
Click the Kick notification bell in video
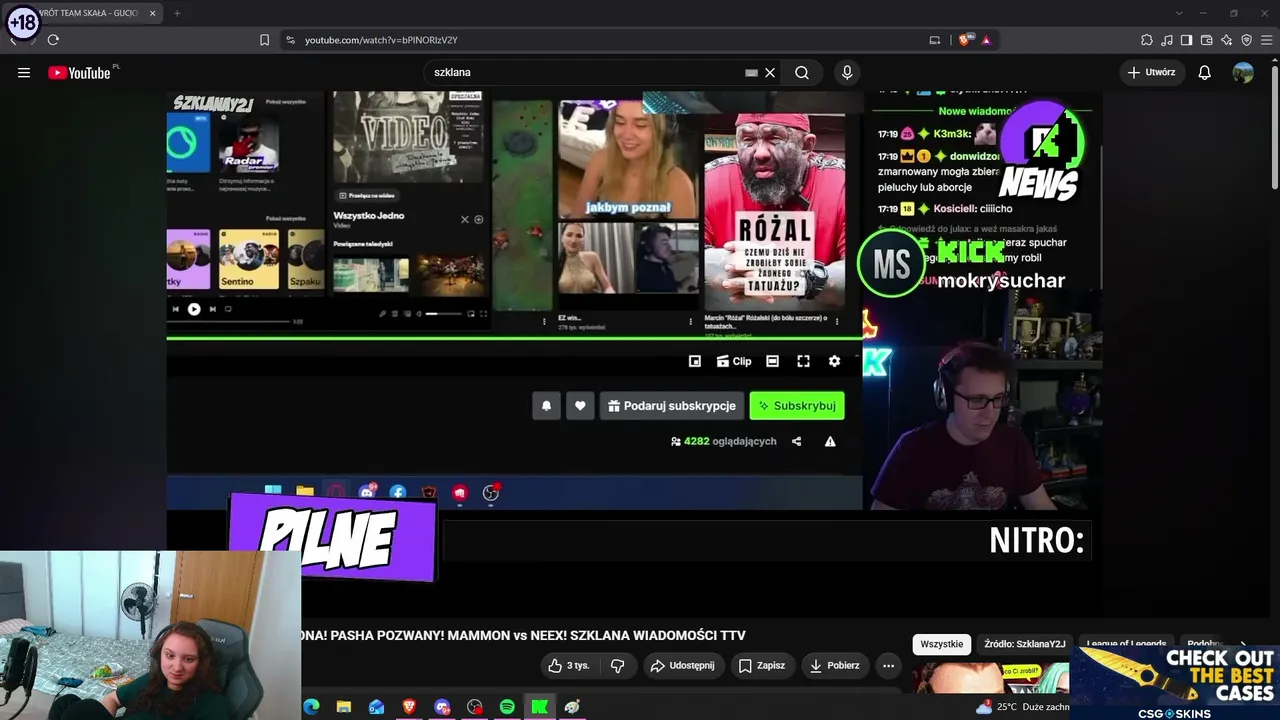click(546, 405)
